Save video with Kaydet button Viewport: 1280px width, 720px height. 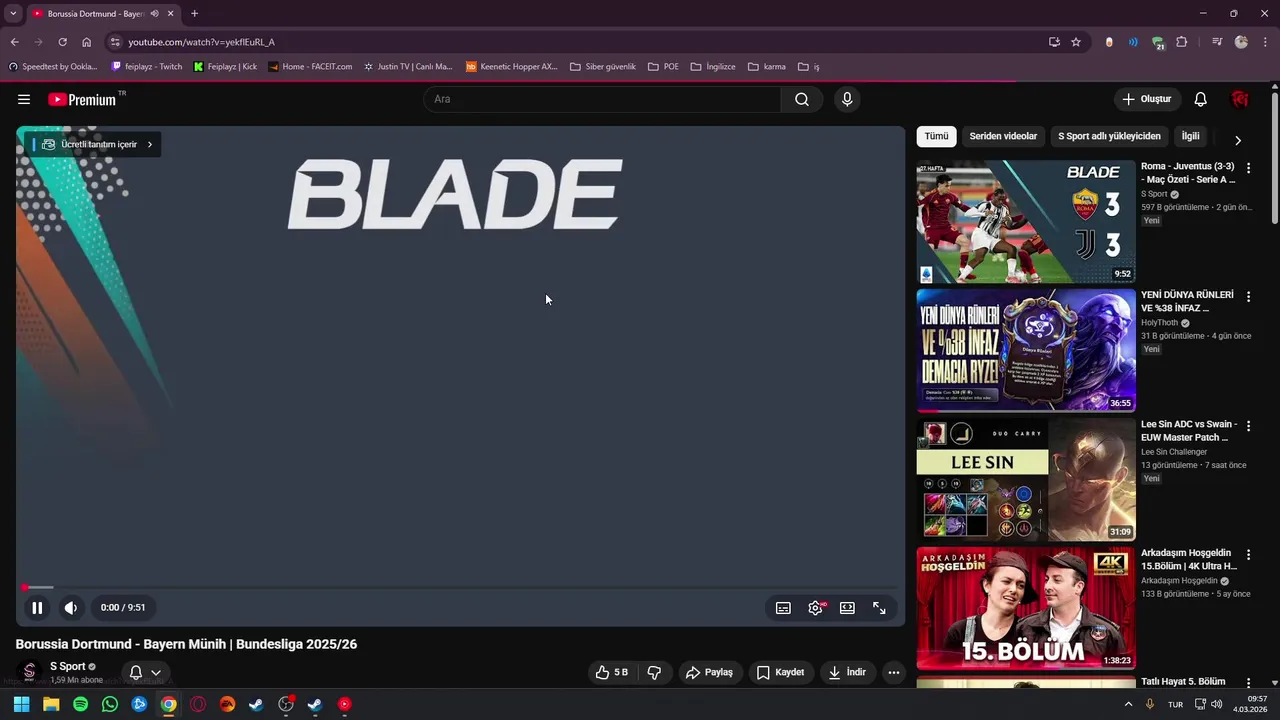(x=780, y=672)
